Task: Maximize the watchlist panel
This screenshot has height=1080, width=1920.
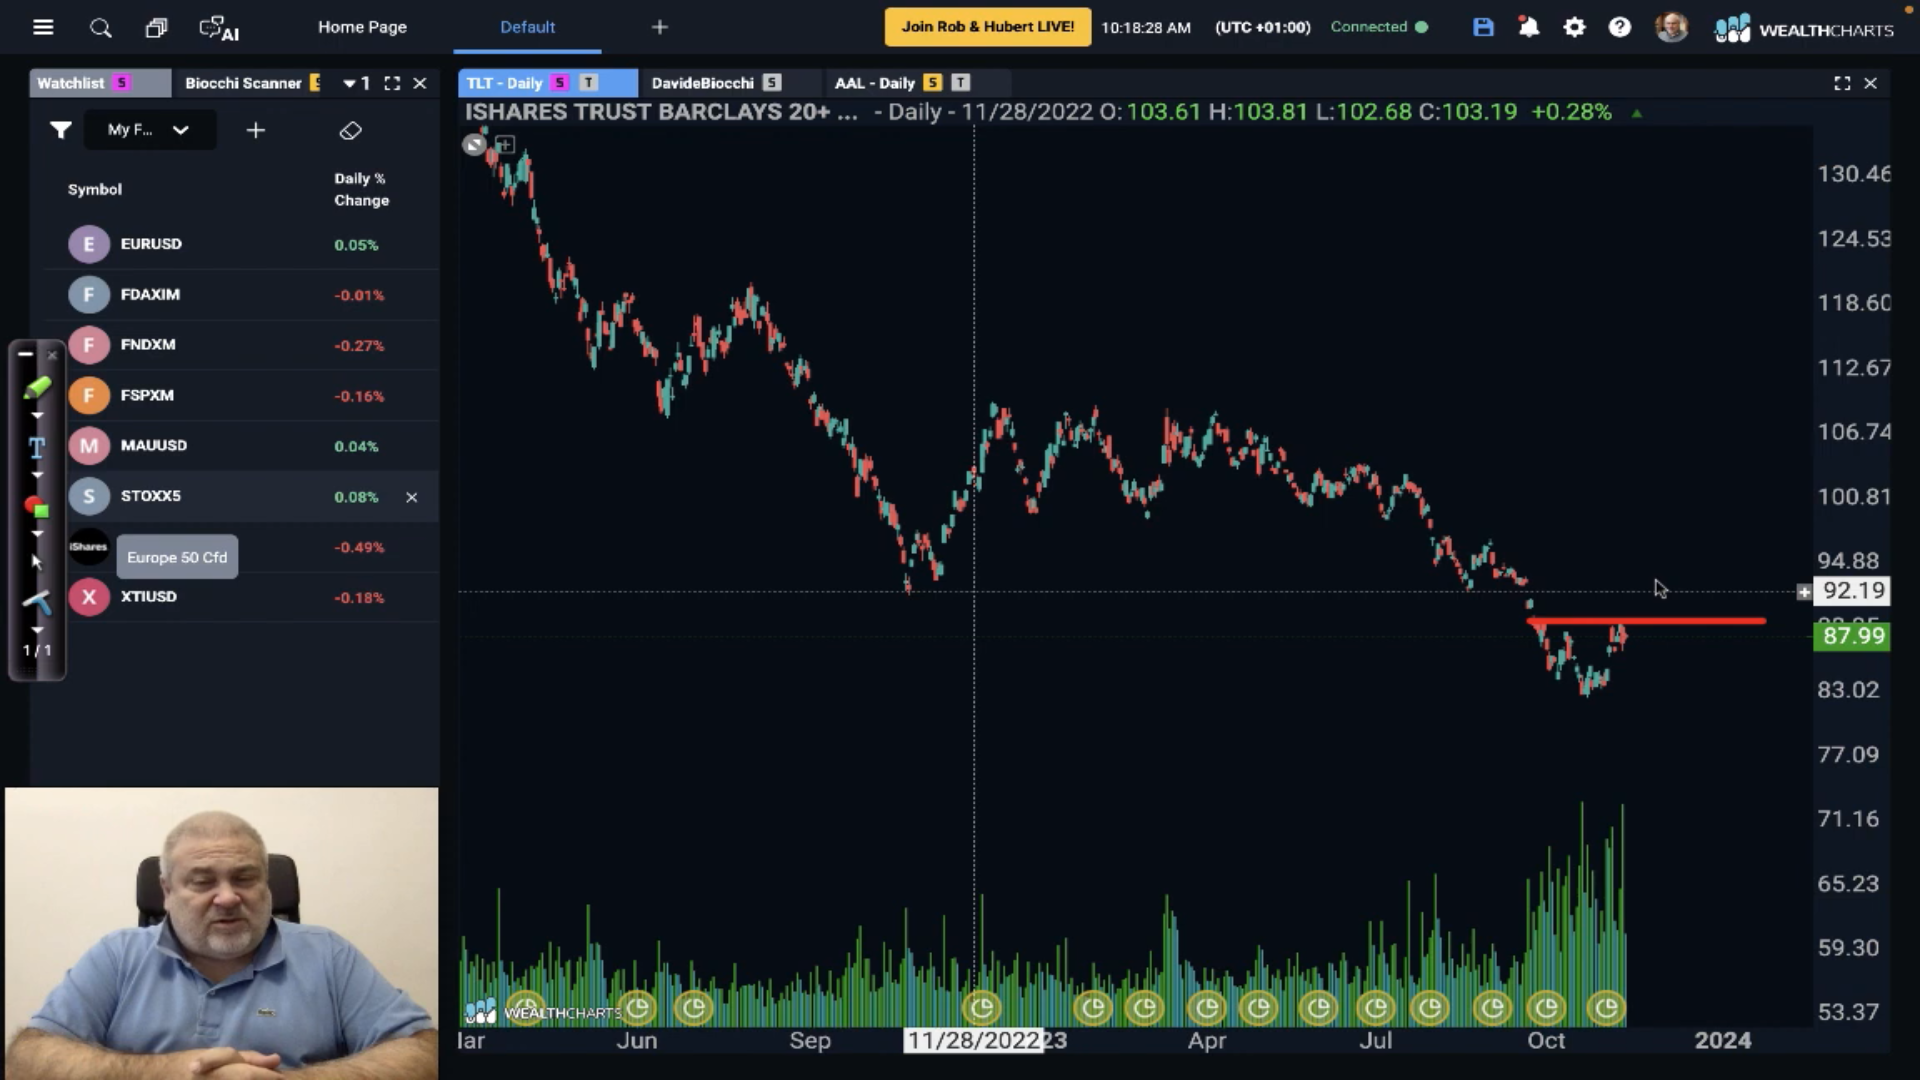Action: (x=392, y=83)
